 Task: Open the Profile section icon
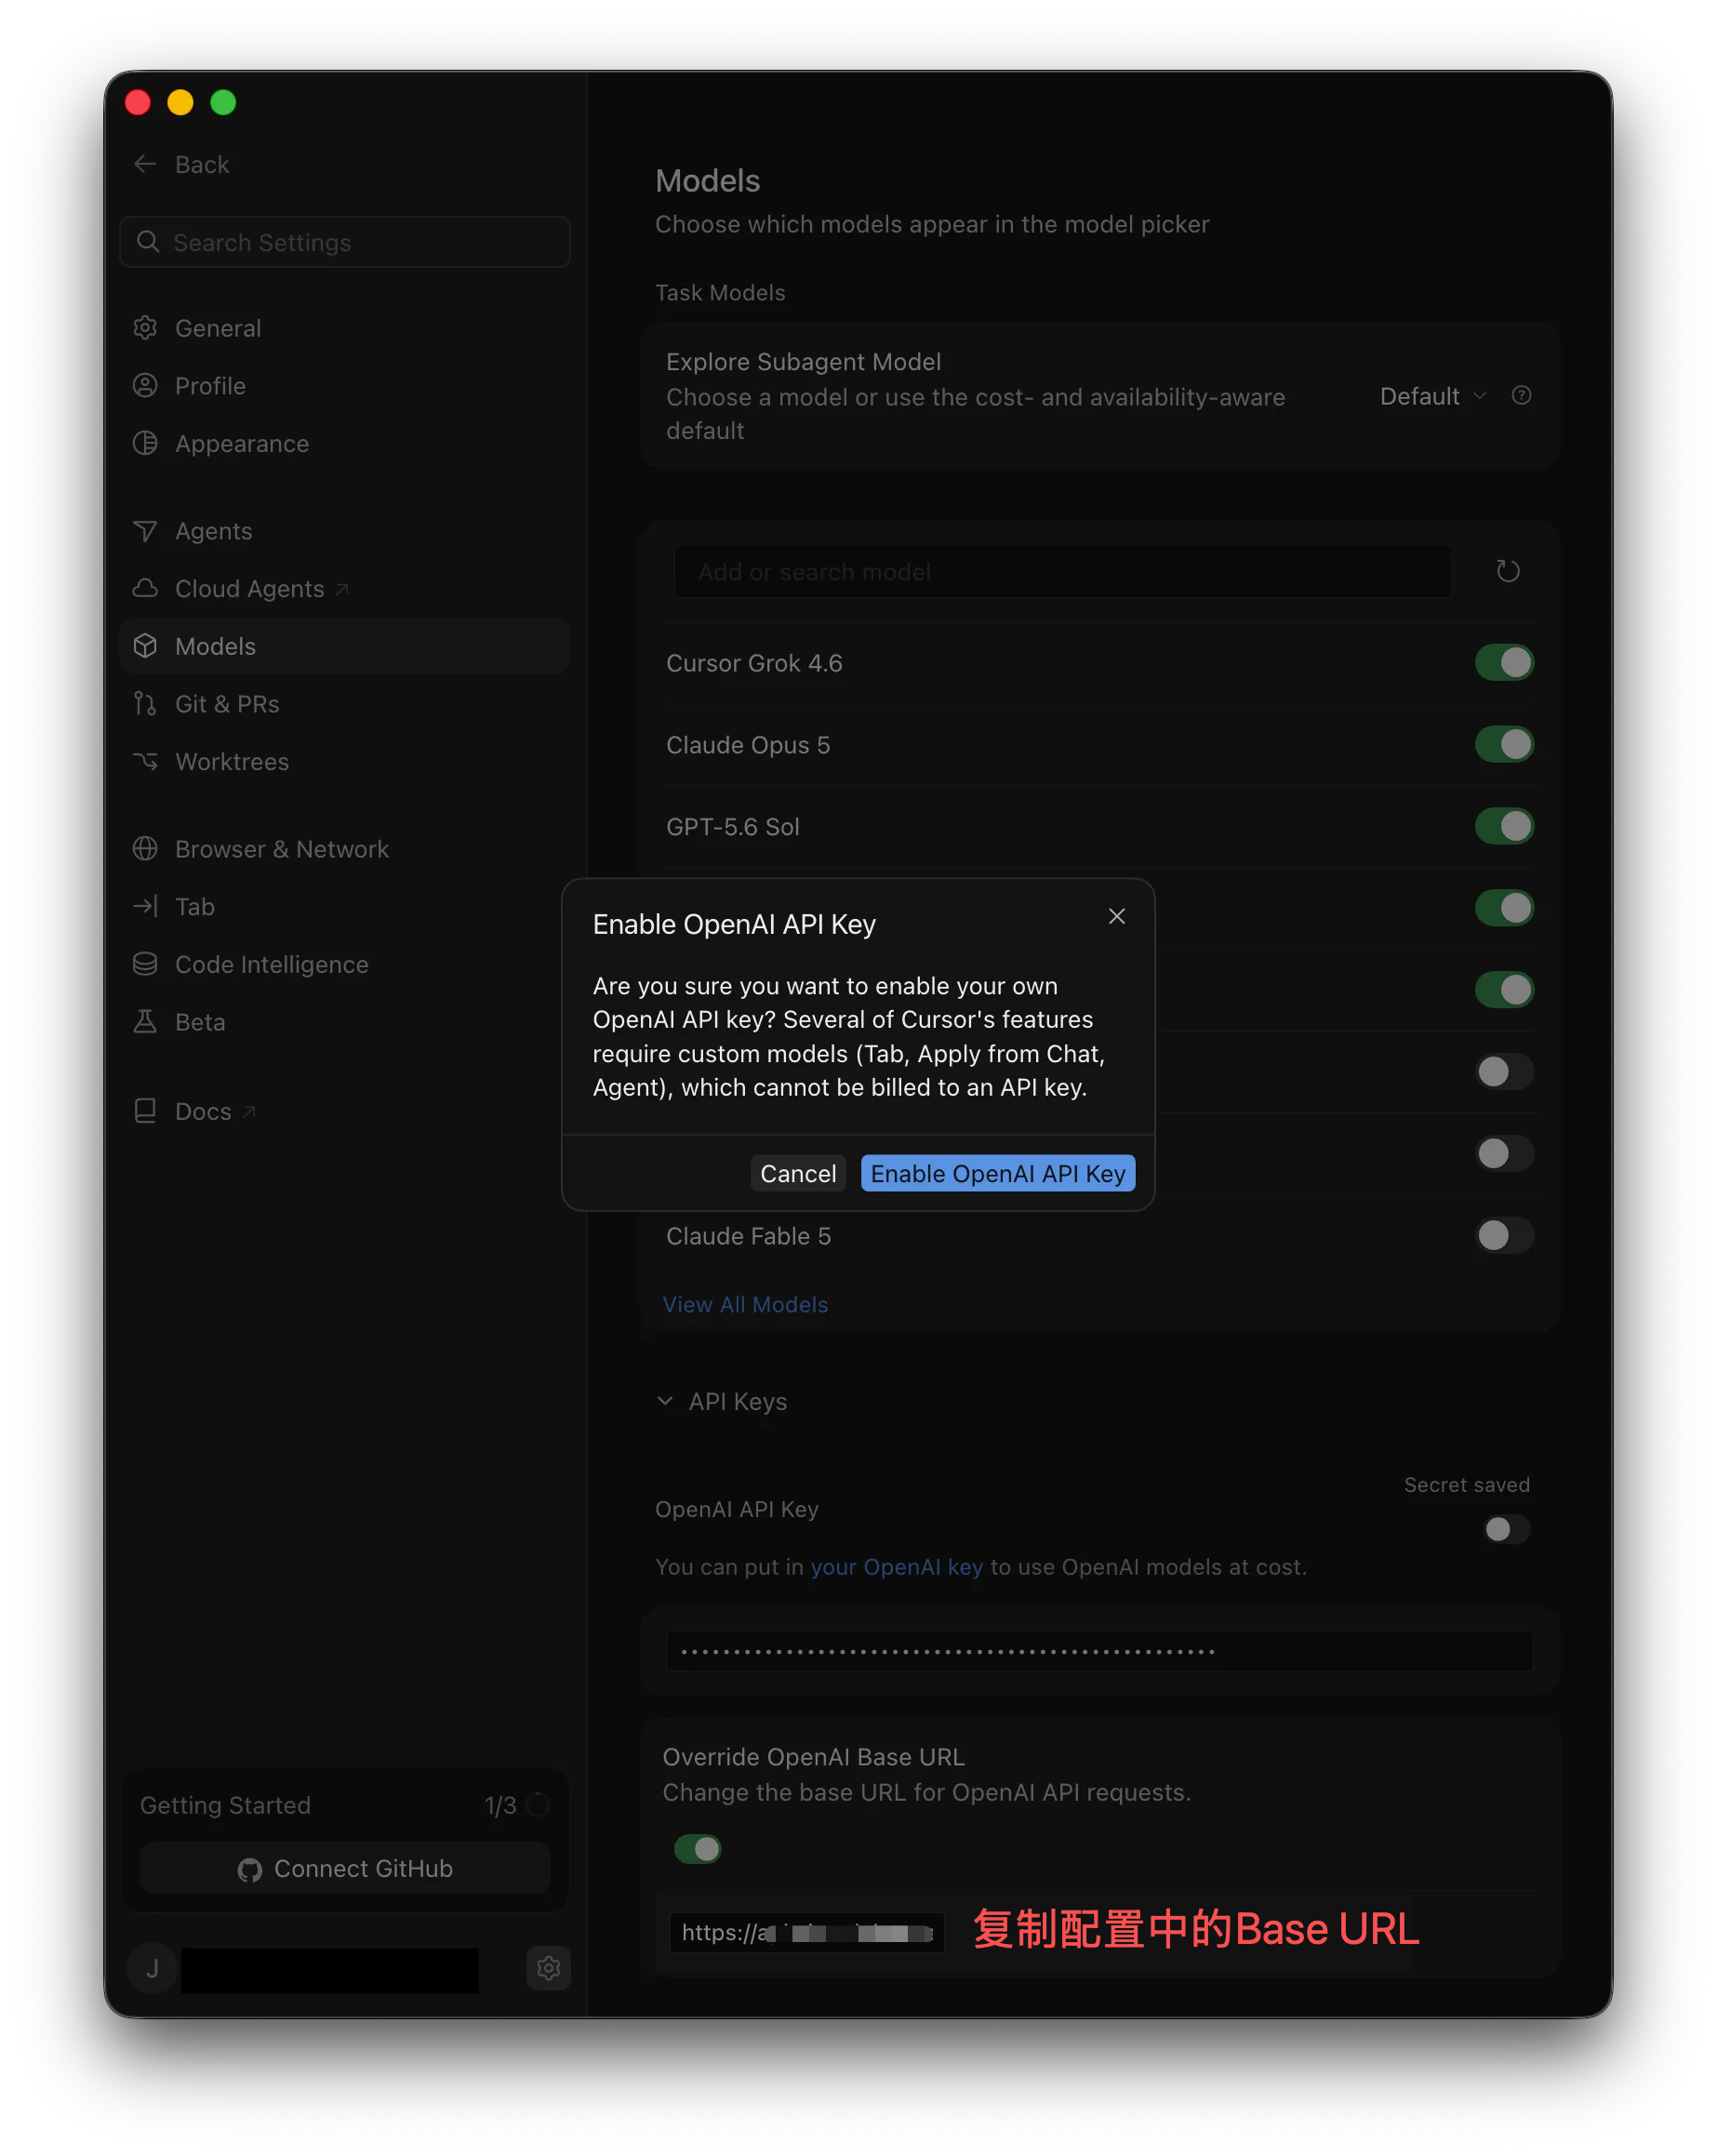(x=145, y=386)
